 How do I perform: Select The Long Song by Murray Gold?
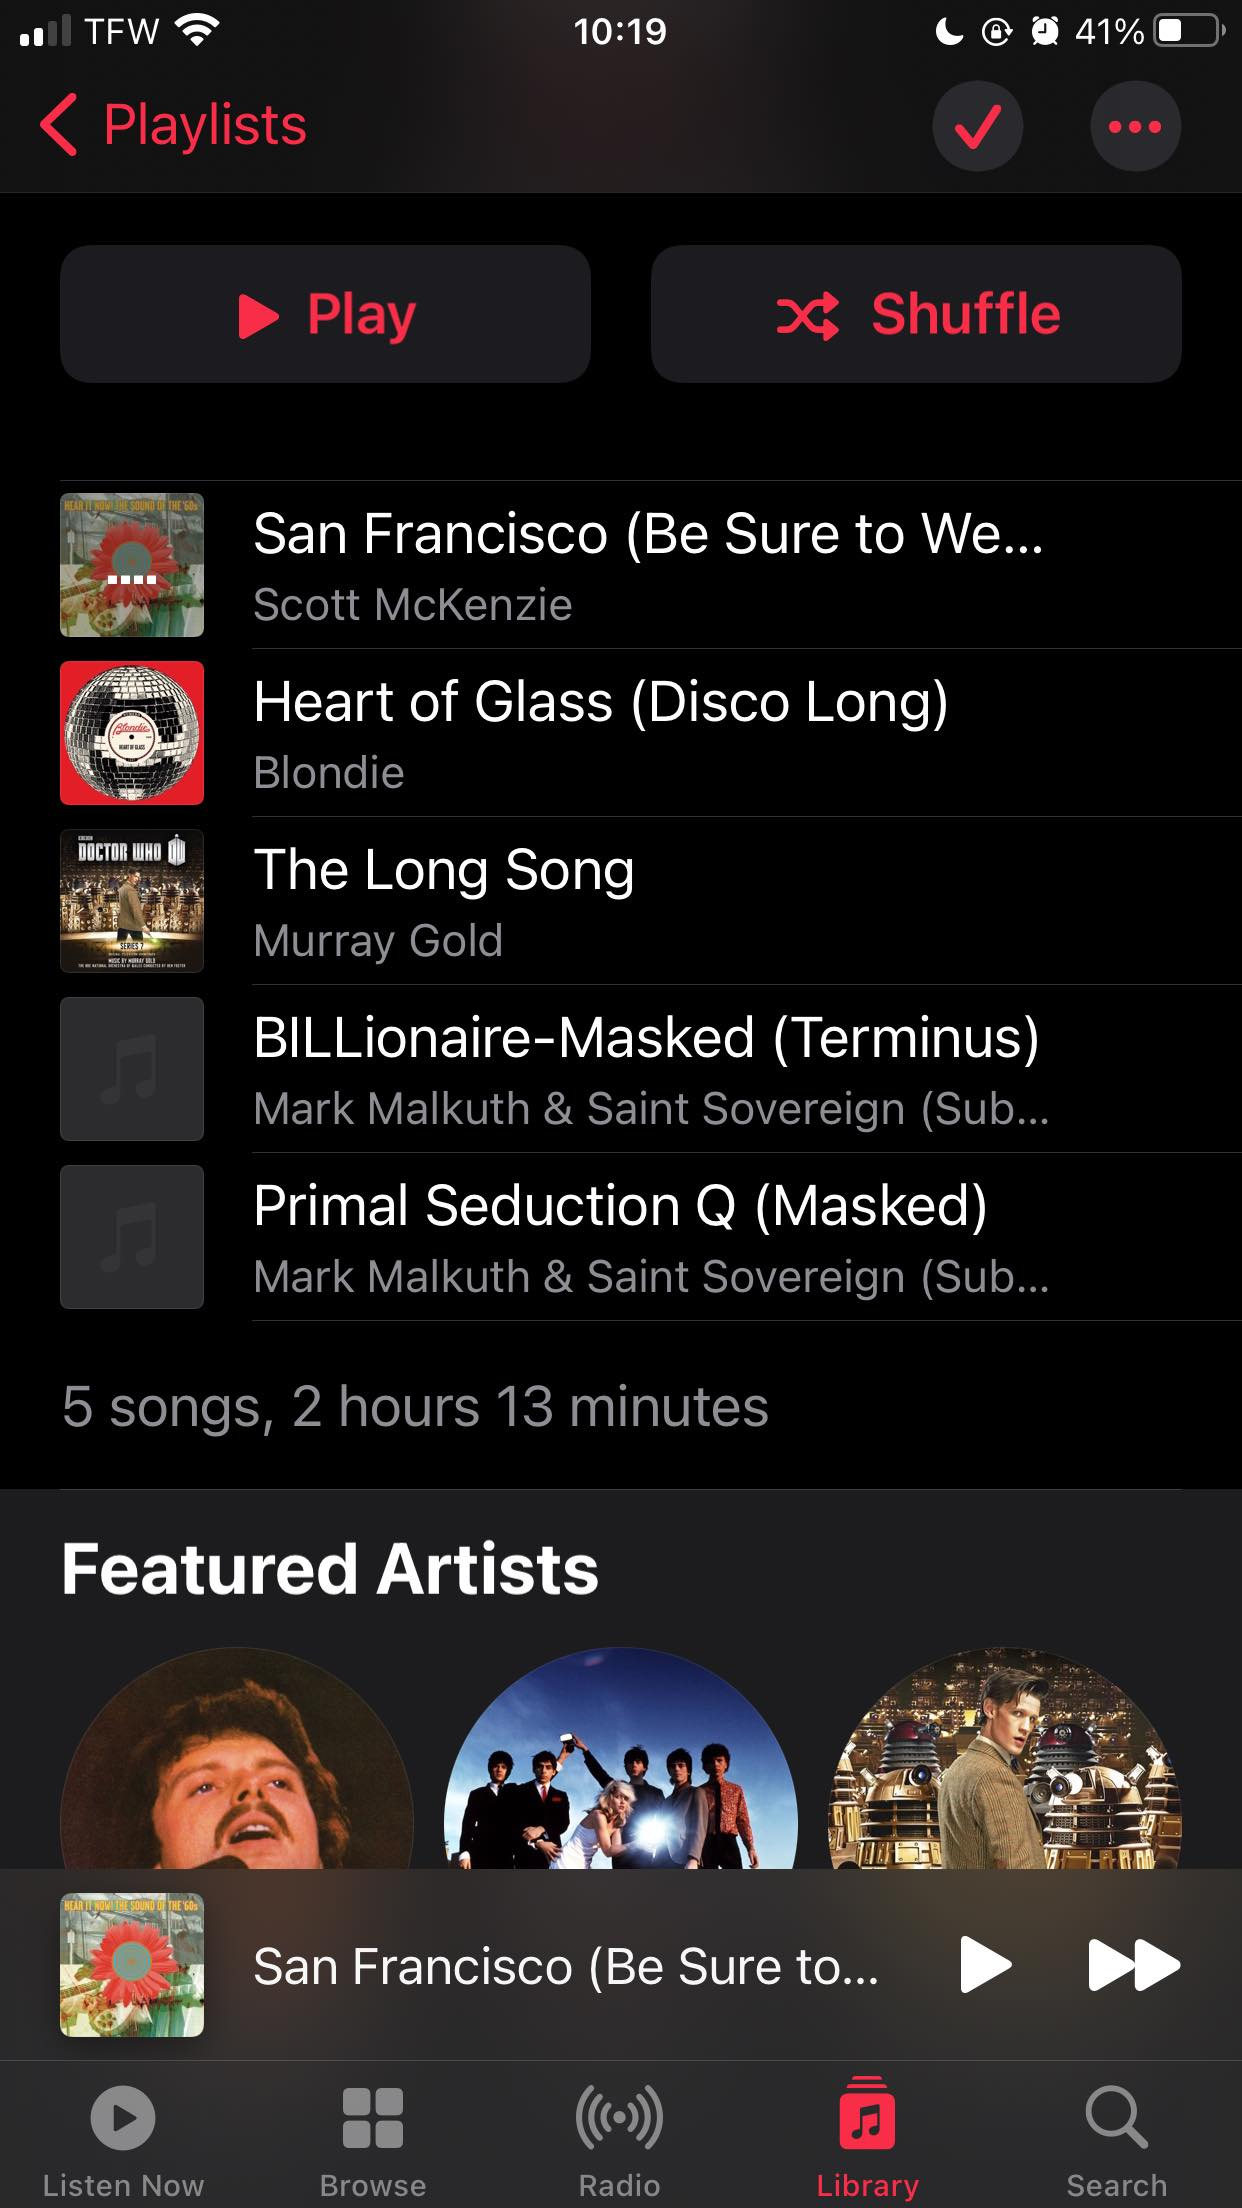coord(648,901)
